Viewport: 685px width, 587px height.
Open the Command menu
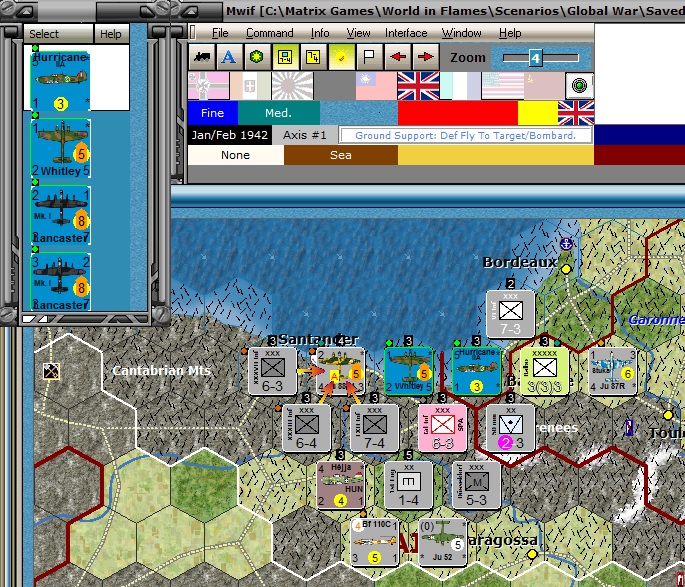(270, 33)
